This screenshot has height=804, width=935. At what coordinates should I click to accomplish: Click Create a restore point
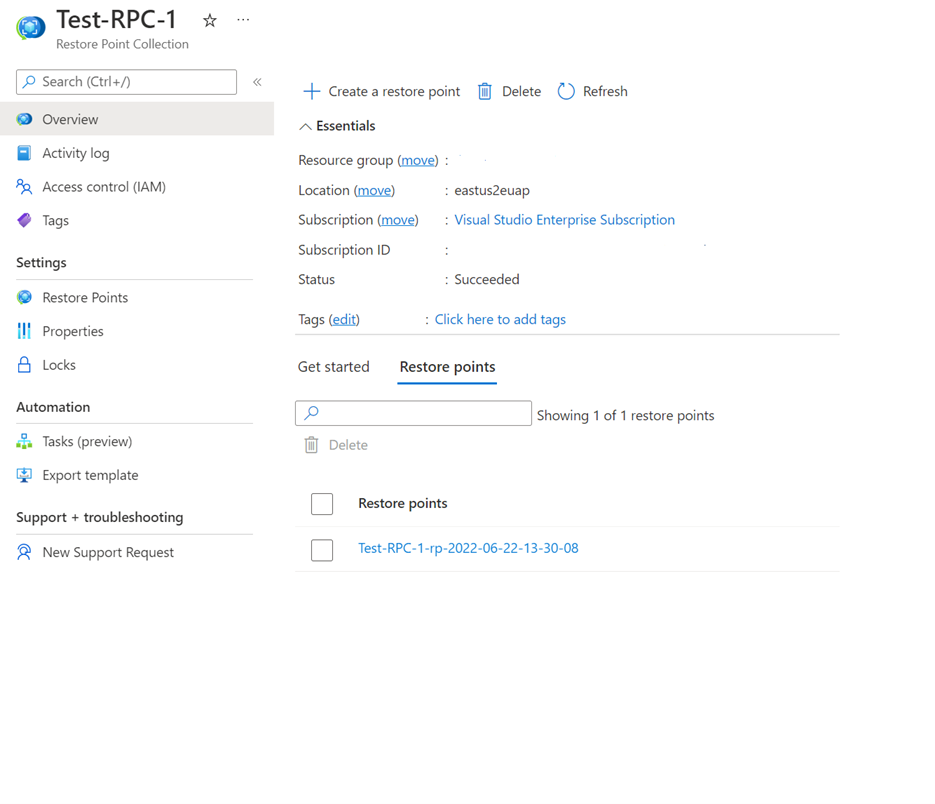coord(394,91)
